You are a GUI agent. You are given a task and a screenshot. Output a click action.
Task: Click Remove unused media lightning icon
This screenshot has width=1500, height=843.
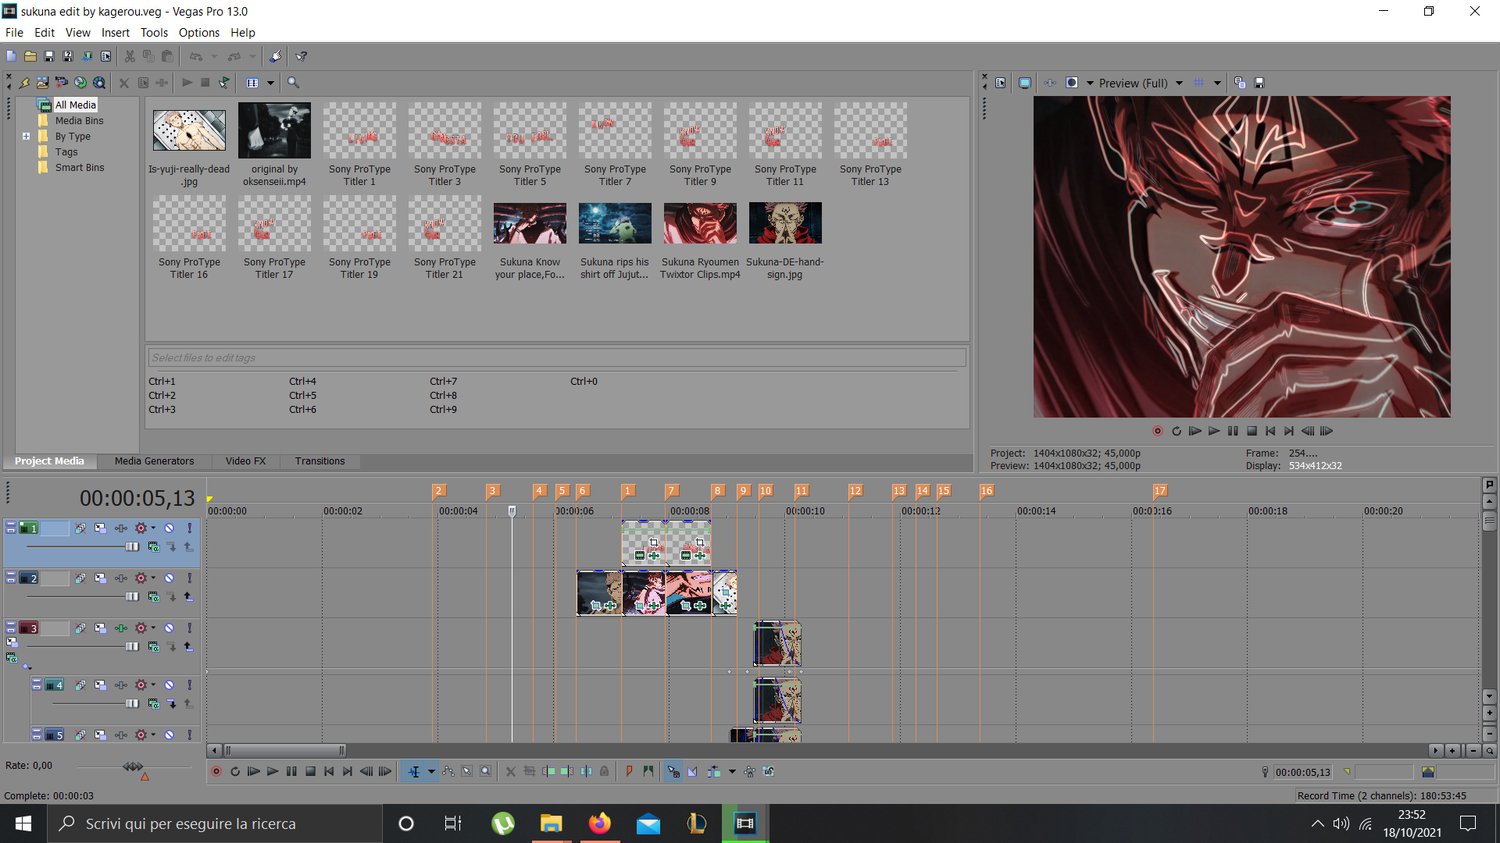(x=24, y=83)
